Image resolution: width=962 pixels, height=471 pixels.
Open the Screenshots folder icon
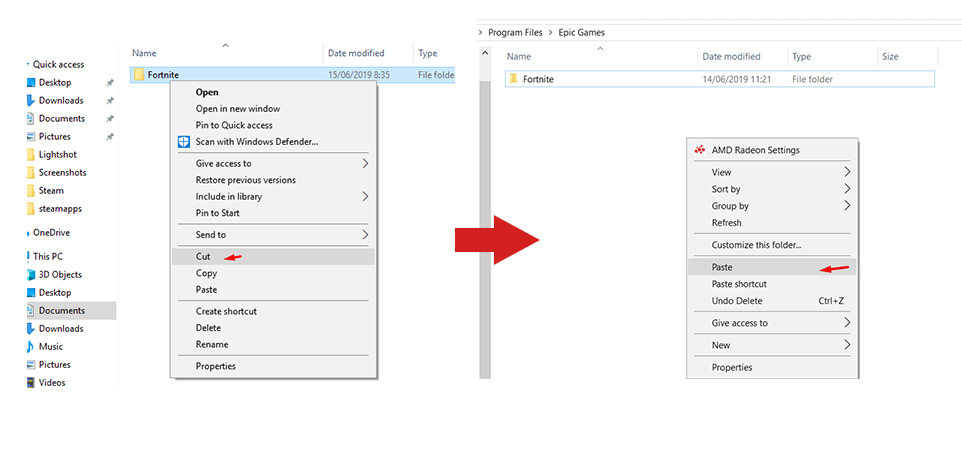pos(31,172)
